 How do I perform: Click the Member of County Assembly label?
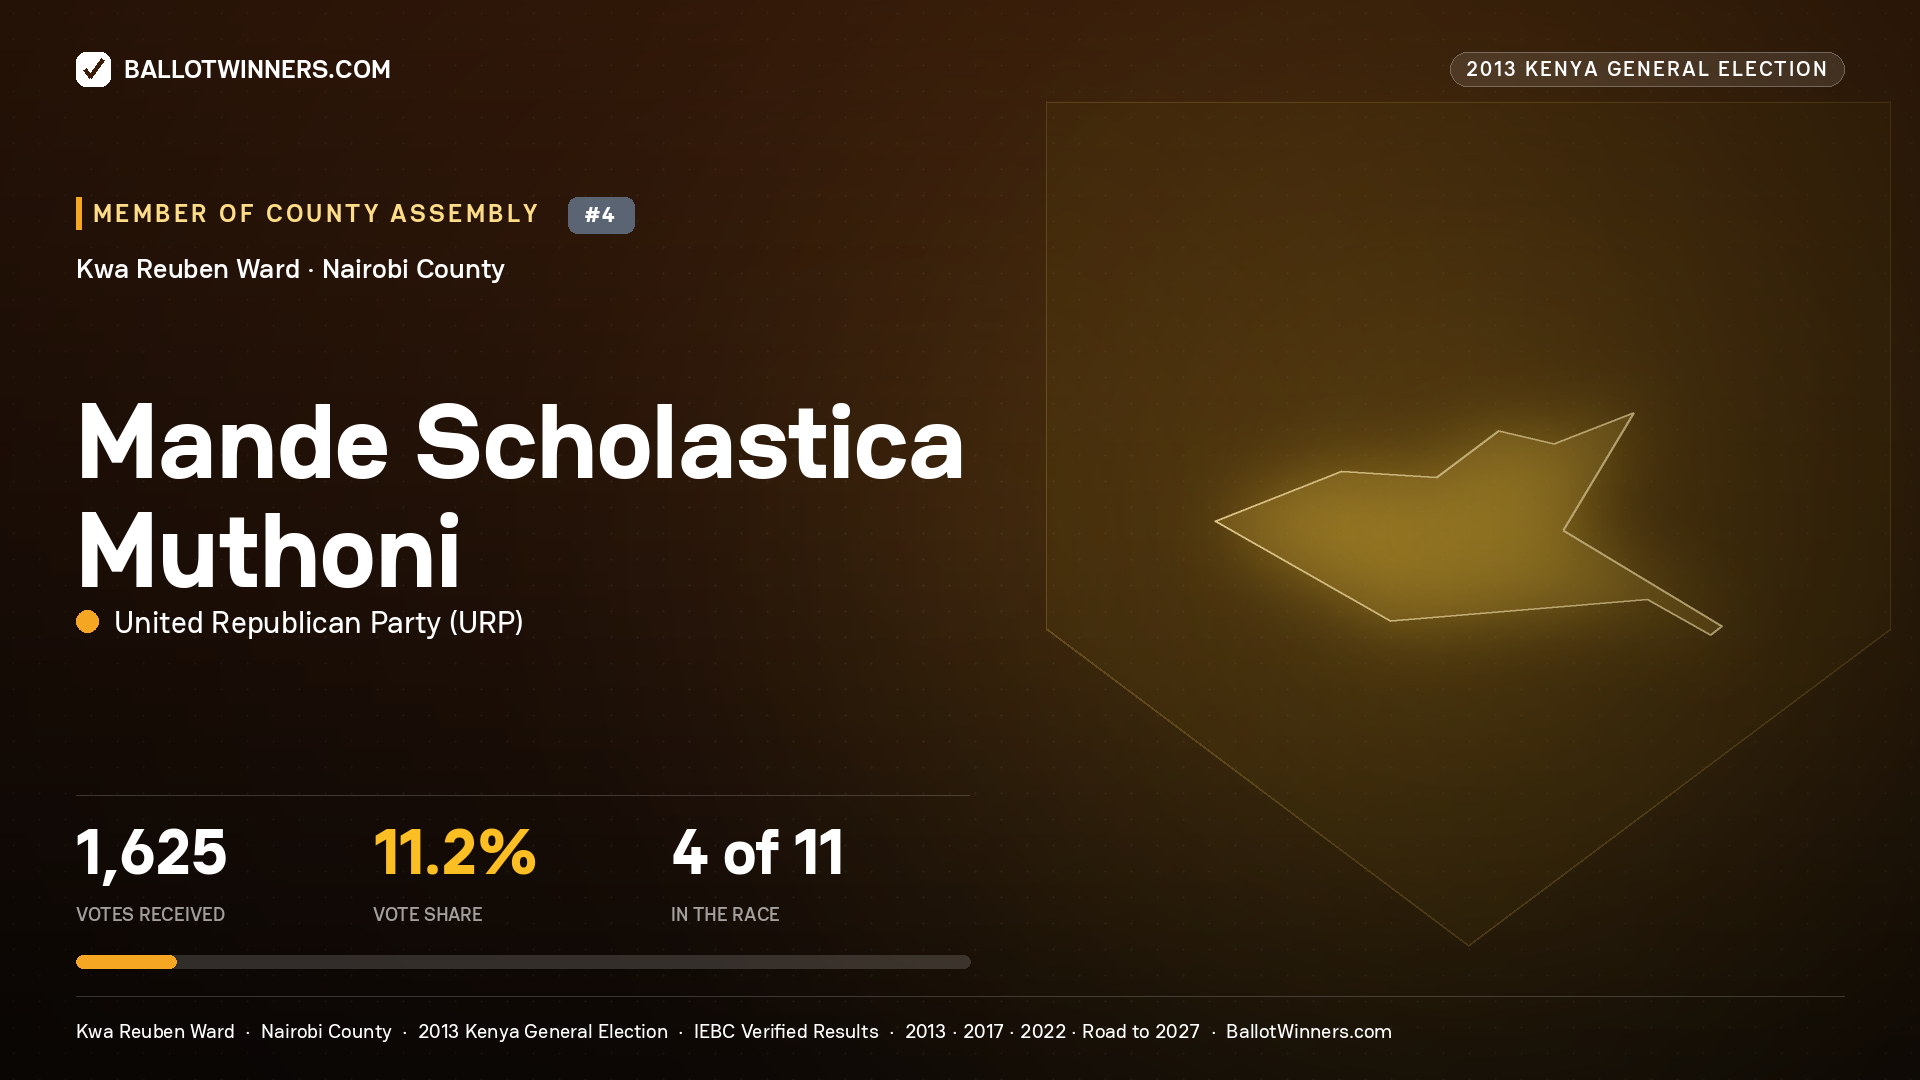tap(316, 214)
